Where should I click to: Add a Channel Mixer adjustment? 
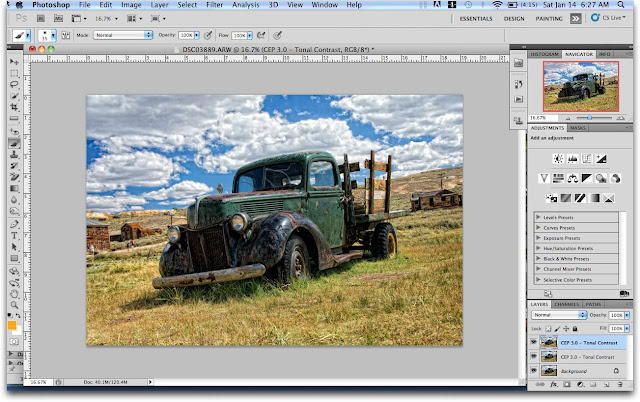[x=616, y=178]
